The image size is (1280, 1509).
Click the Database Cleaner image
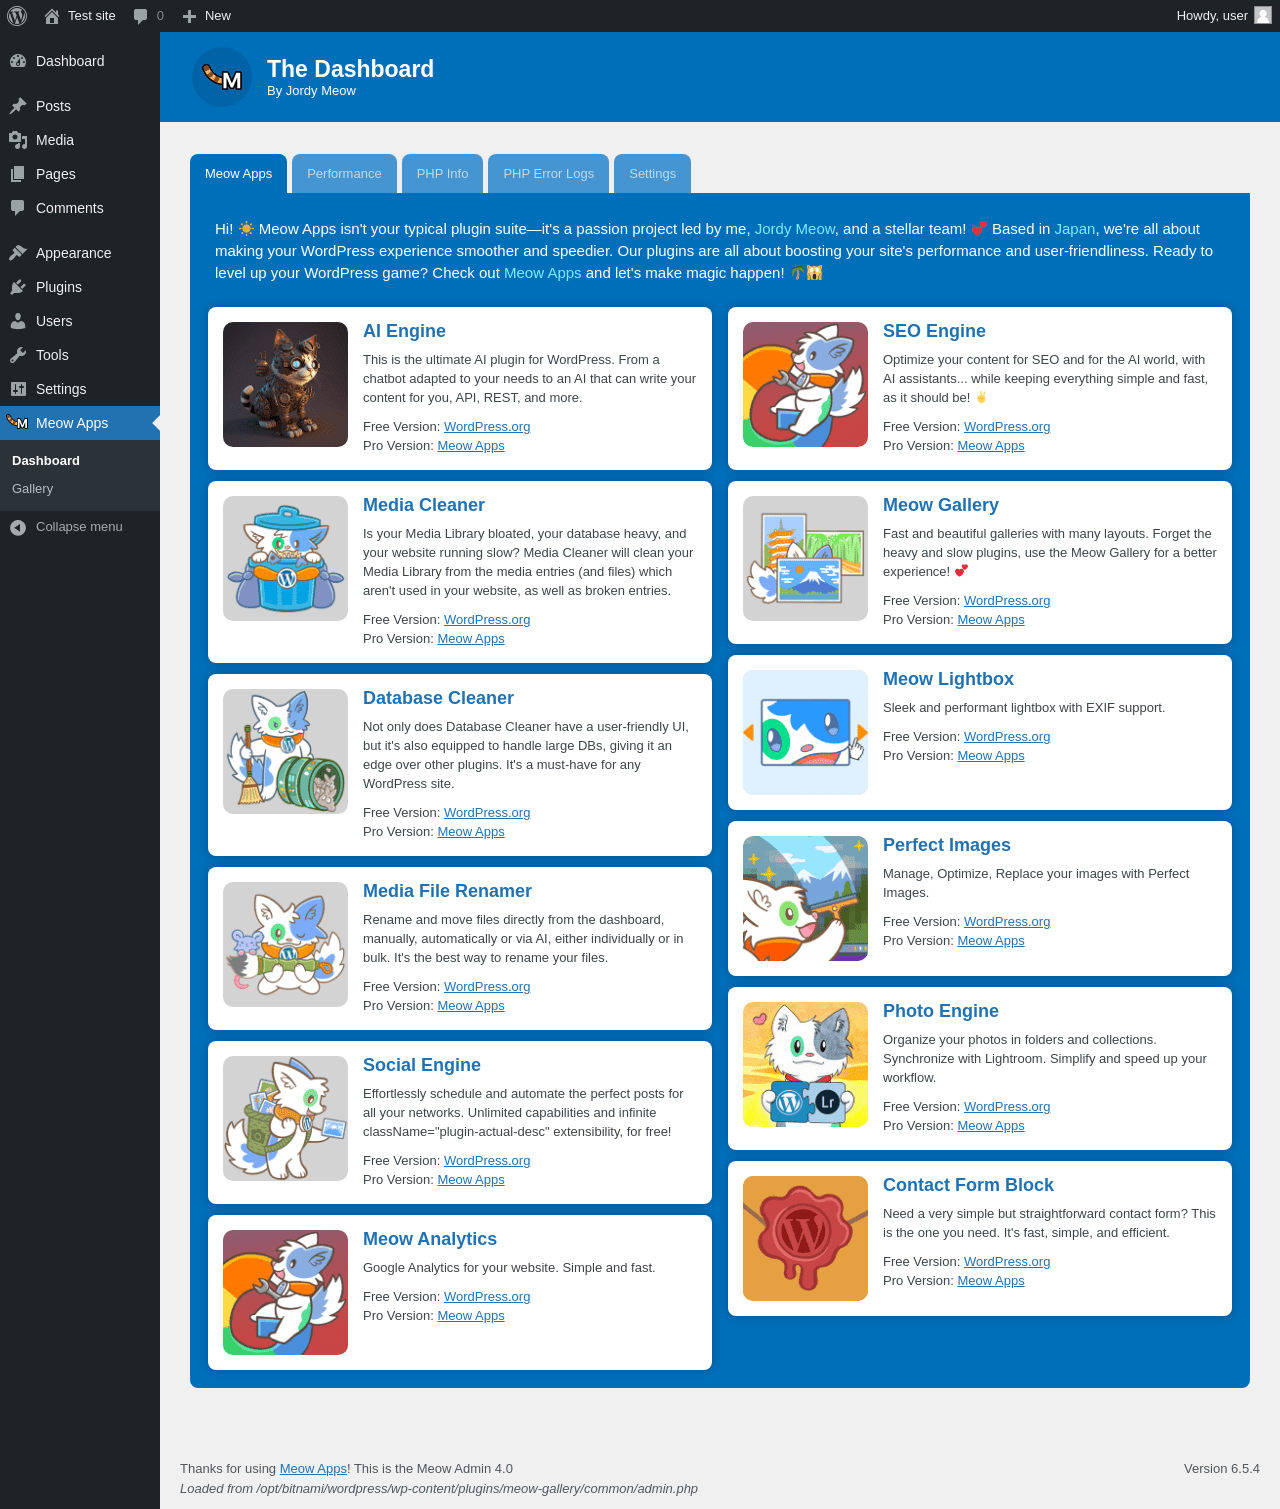285,751
